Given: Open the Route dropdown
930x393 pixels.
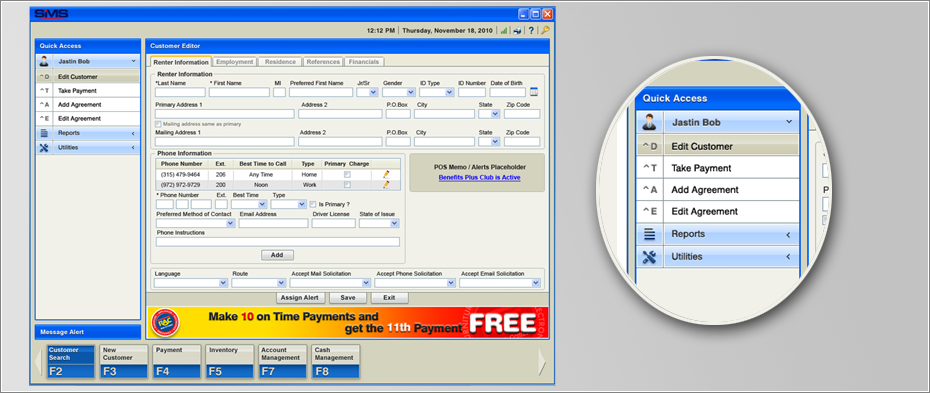Looking at the screenshot, I should pyautogui.click(x=259, y=283).
